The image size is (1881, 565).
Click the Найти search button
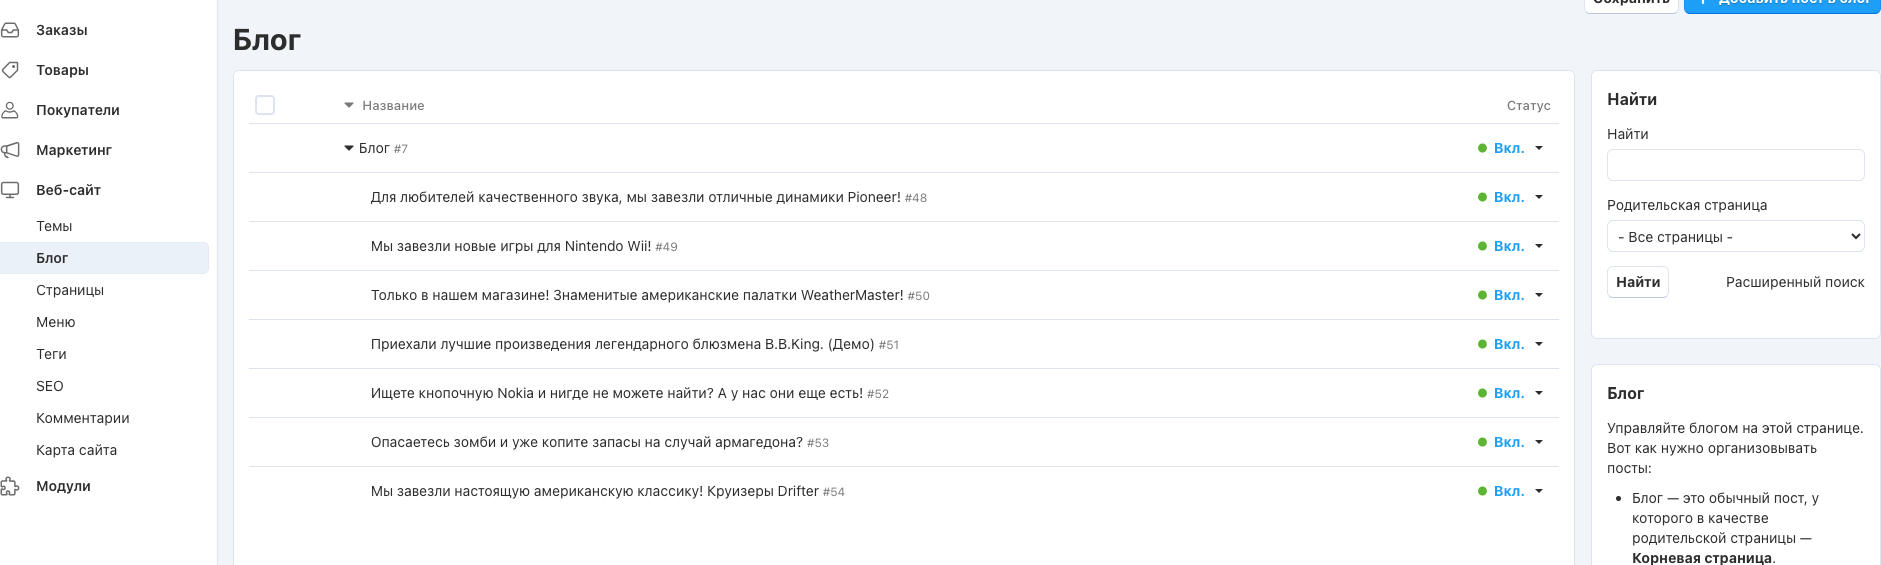coord(1638,282)
